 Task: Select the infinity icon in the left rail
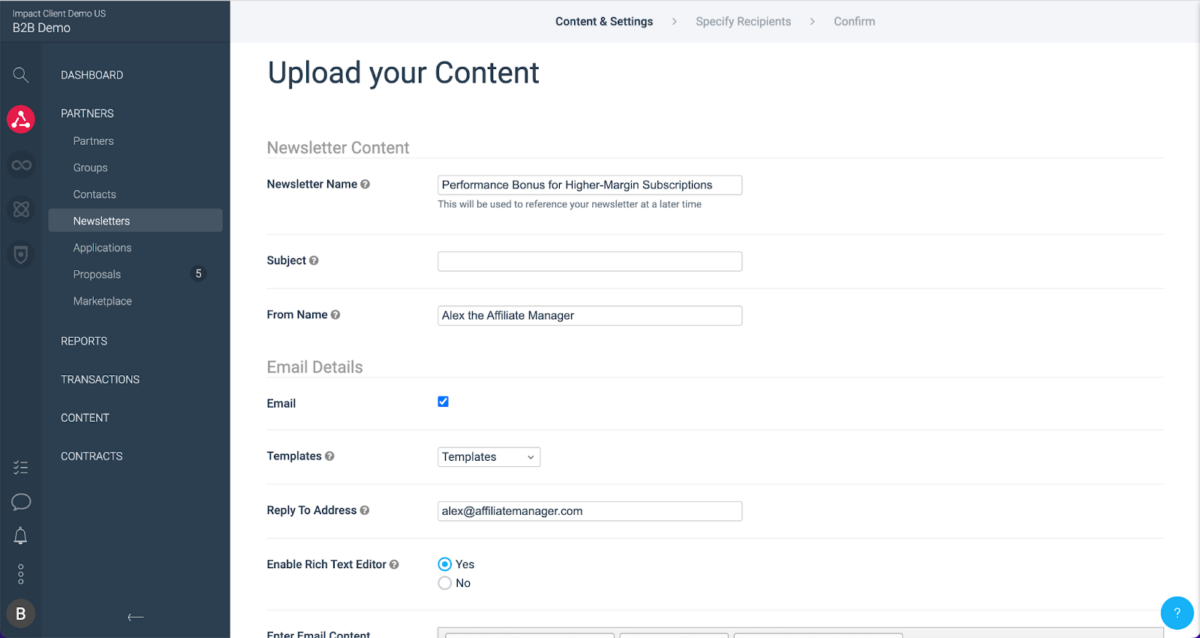point(21,164)
